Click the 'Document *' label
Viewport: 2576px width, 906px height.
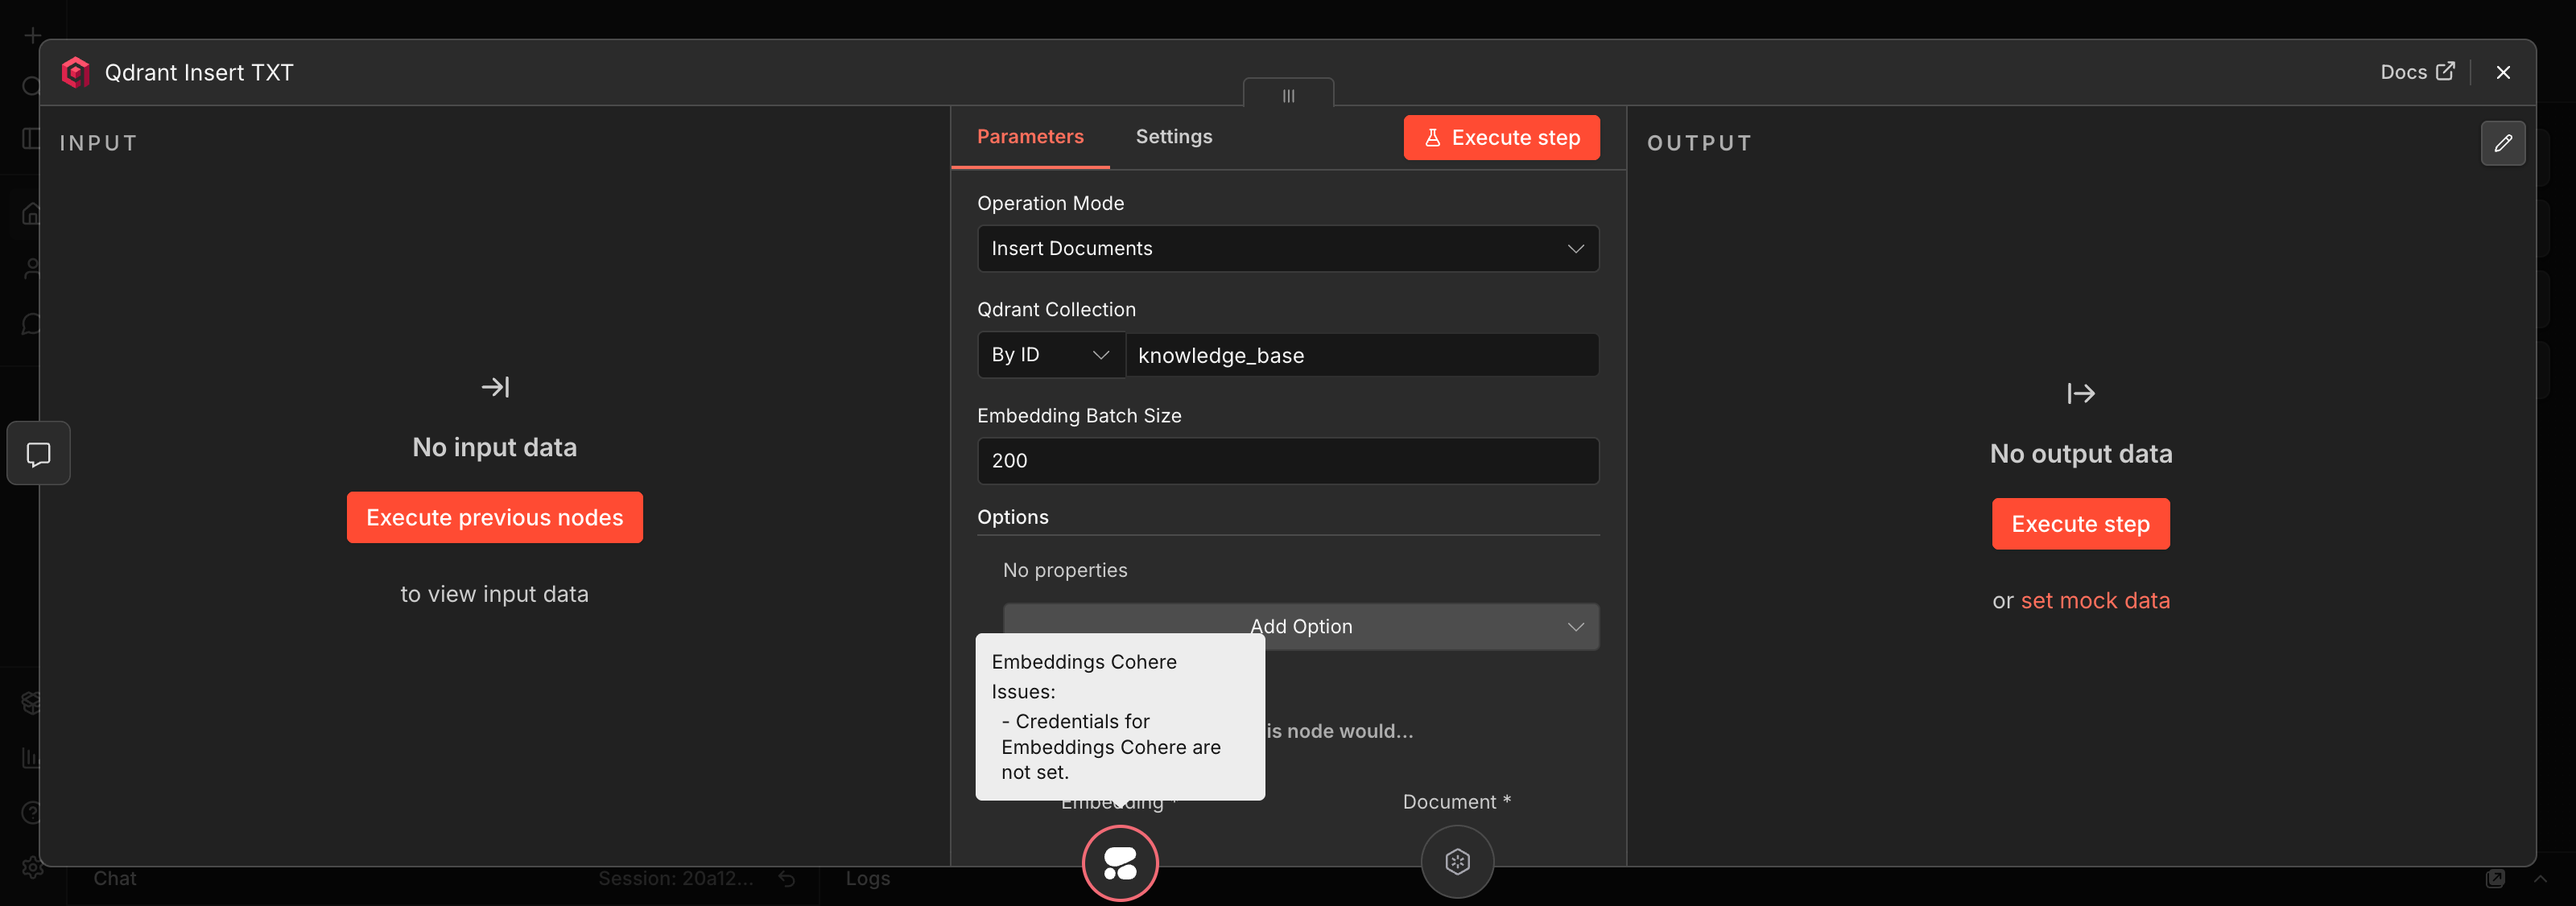pos(1456,802)
